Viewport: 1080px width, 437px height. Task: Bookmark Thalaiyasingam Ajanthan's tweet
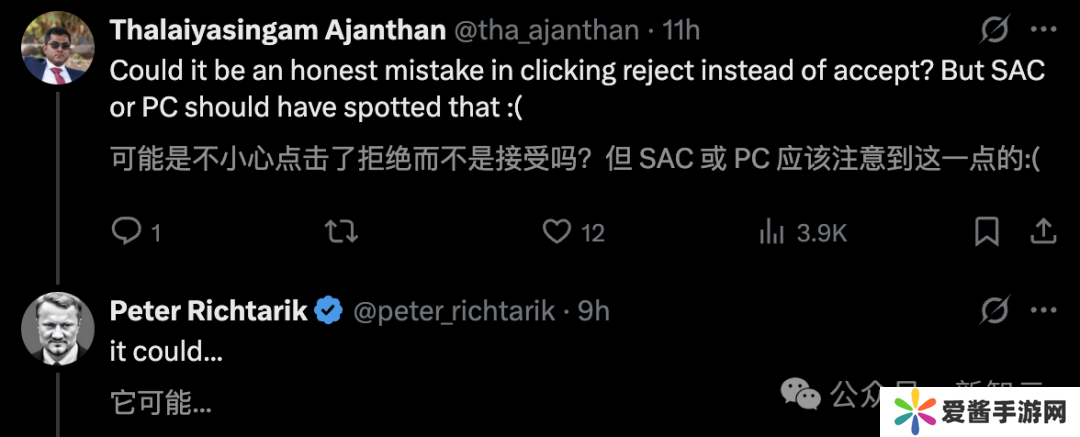point(986,232)
